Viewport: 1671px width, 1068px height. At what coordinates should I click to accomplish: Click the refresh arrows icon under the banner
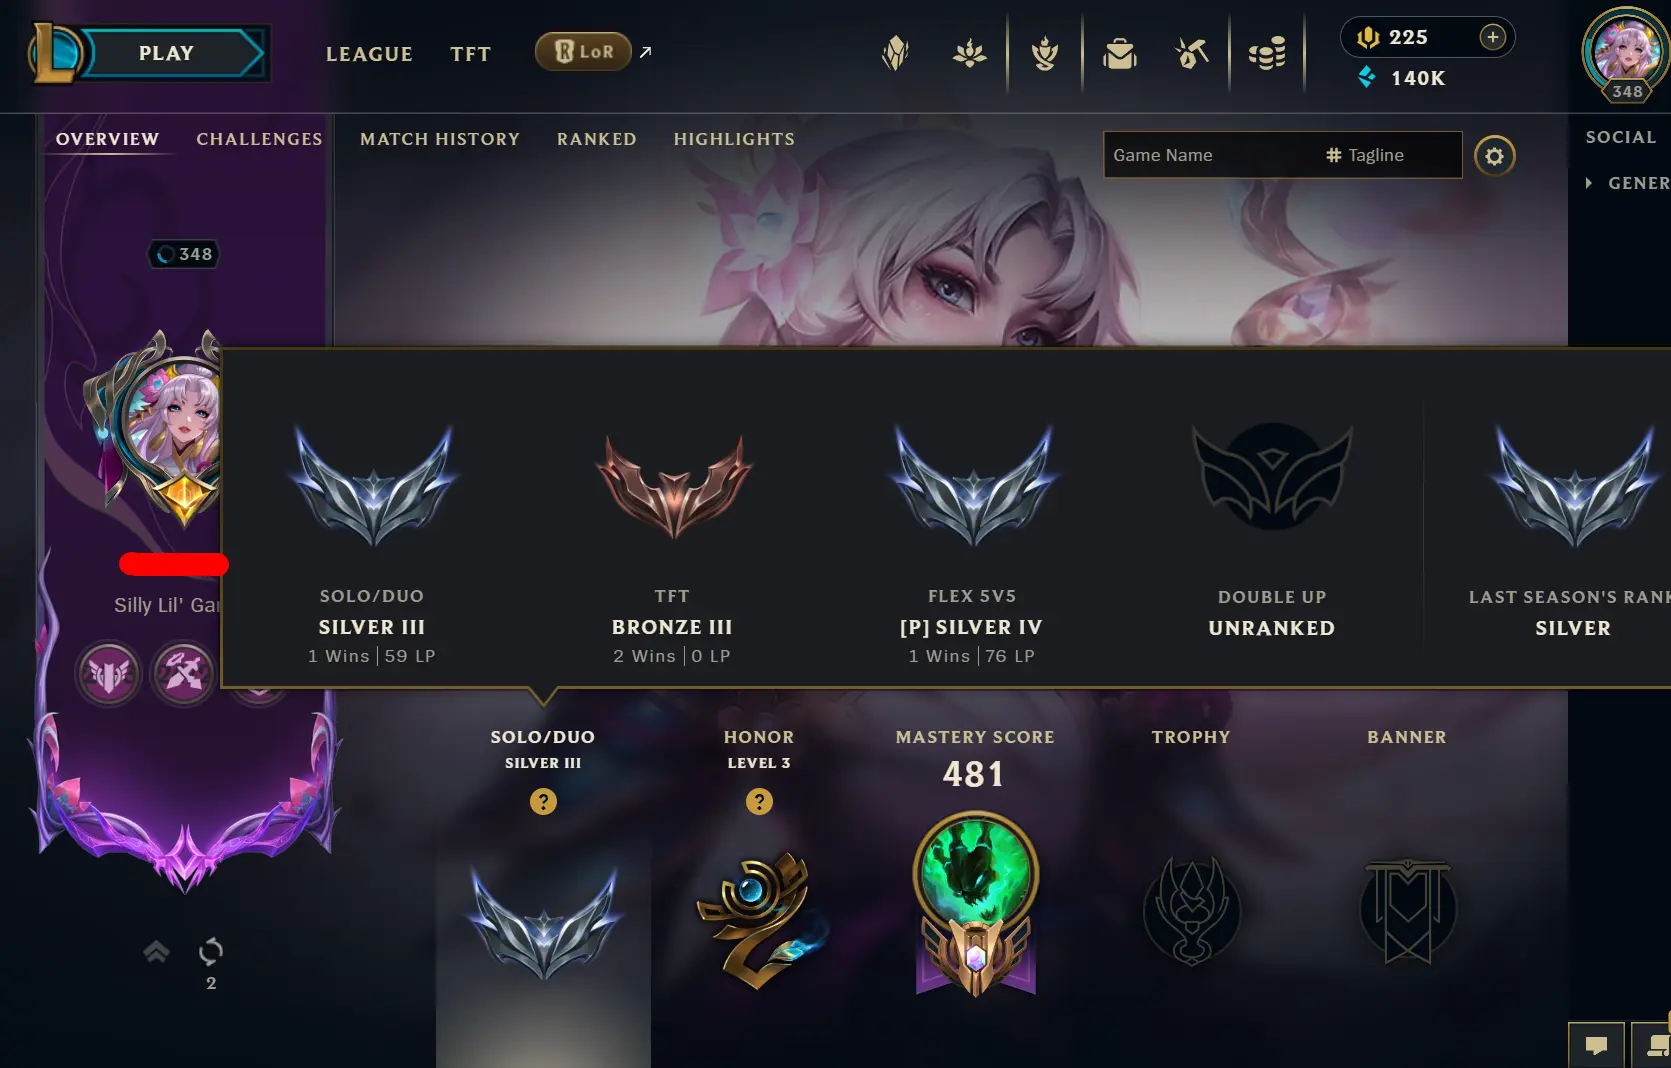[211, 950]
